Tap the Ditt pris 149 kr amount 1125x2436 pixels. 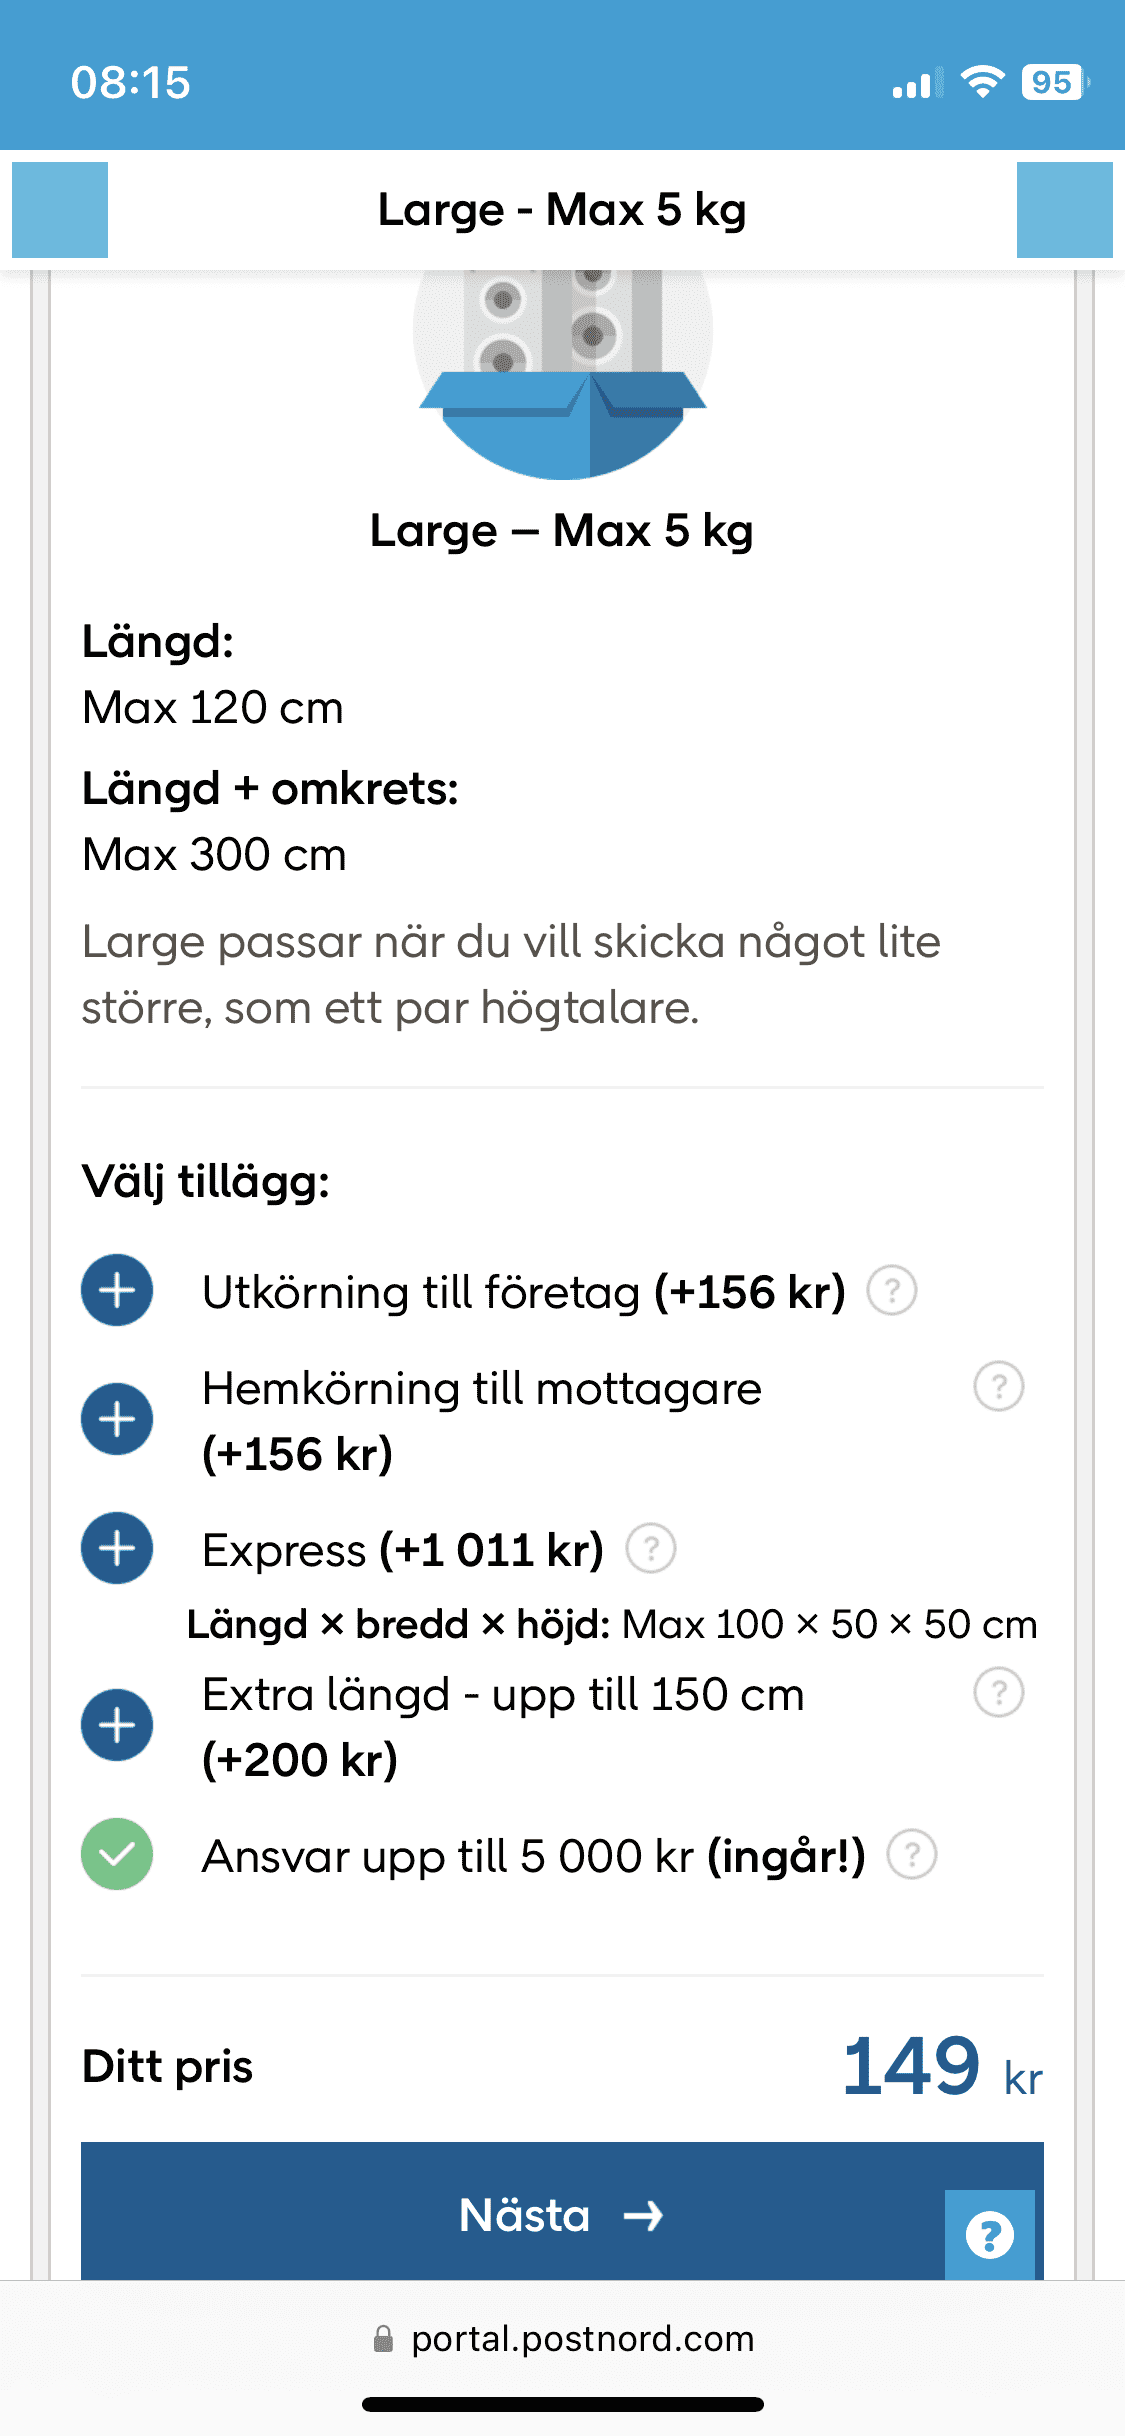coord(941,2067)
